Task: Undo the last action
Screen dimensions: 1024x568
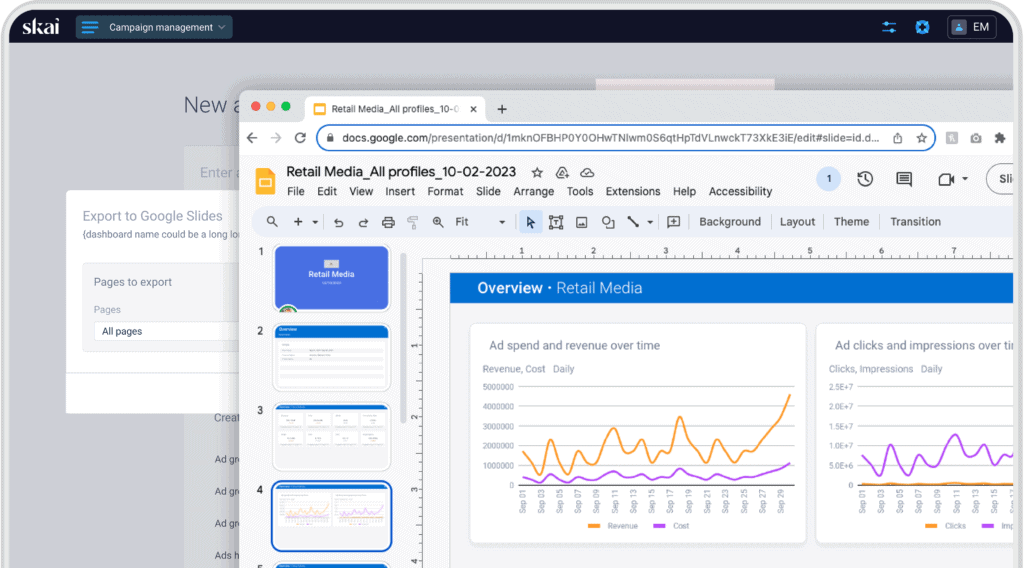Action: pos(338,223)
